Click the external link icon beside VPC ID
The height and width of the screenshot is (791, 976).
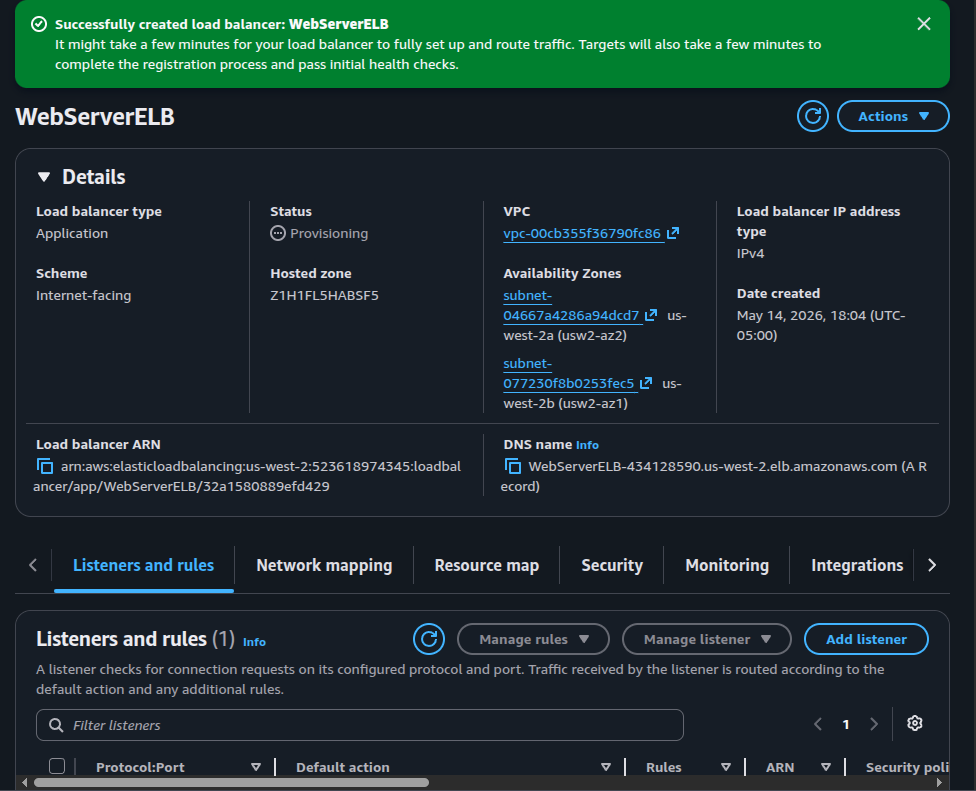click(673, 233)
